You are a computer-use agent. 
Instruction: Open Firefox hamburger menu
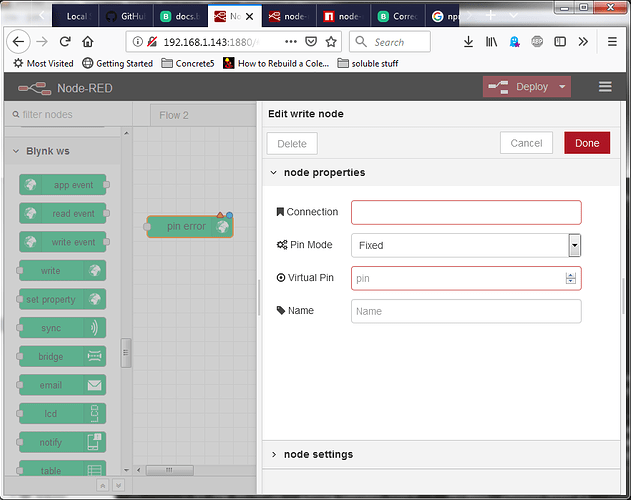pyautogui.click(x=612, y=41)
